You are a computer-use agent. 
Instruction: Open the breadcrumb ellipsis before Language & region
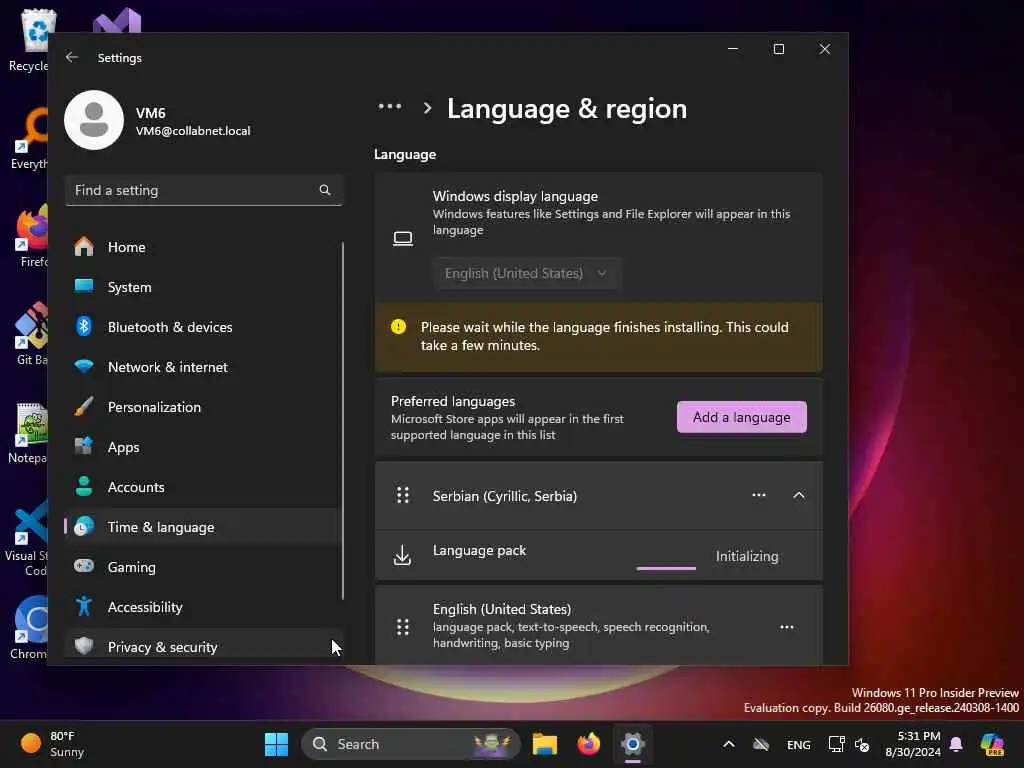click(390, 106)
